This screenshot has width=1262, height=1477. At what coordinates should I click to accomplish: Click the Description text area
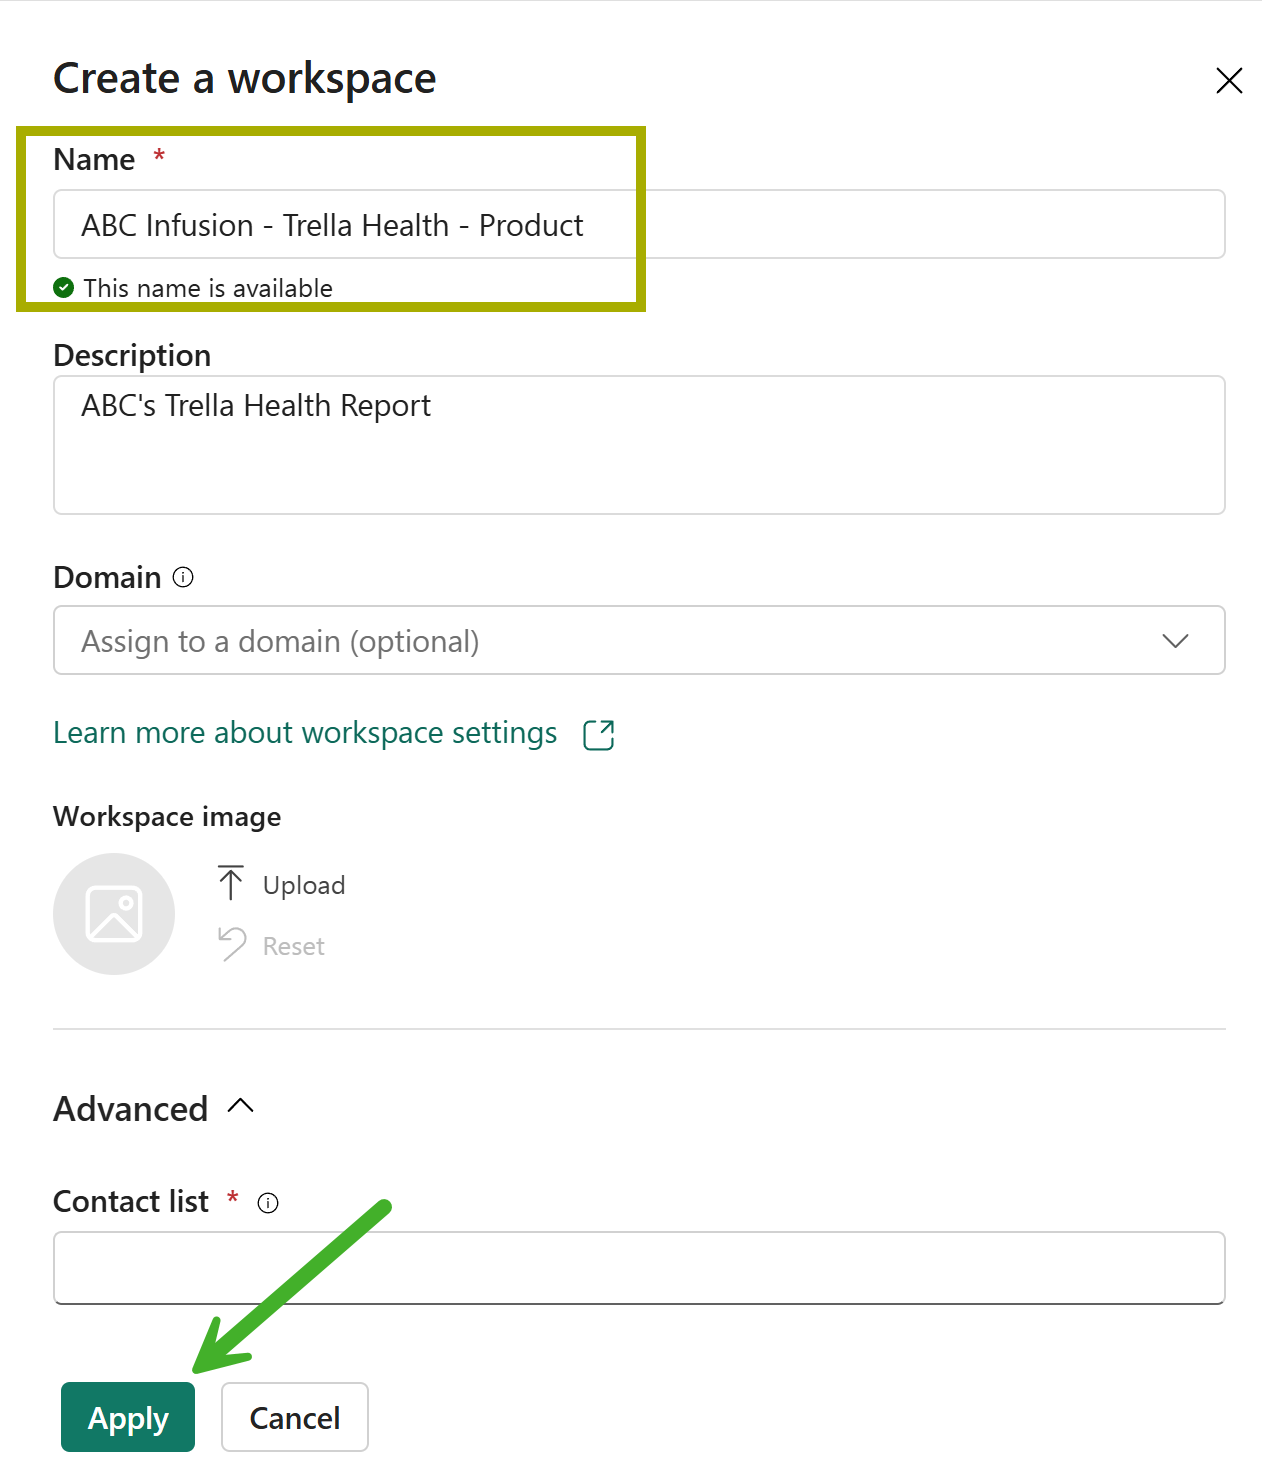(639, 445)
